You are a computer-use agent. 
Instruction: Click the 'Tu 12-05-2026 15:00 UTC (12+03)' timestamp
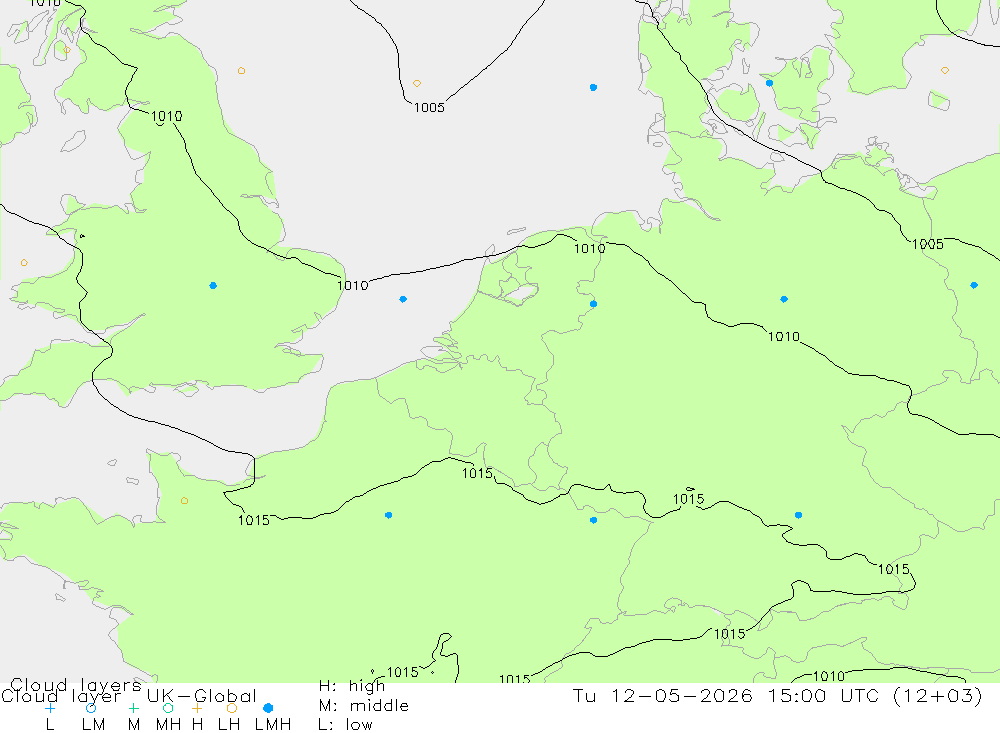(777, 695)
